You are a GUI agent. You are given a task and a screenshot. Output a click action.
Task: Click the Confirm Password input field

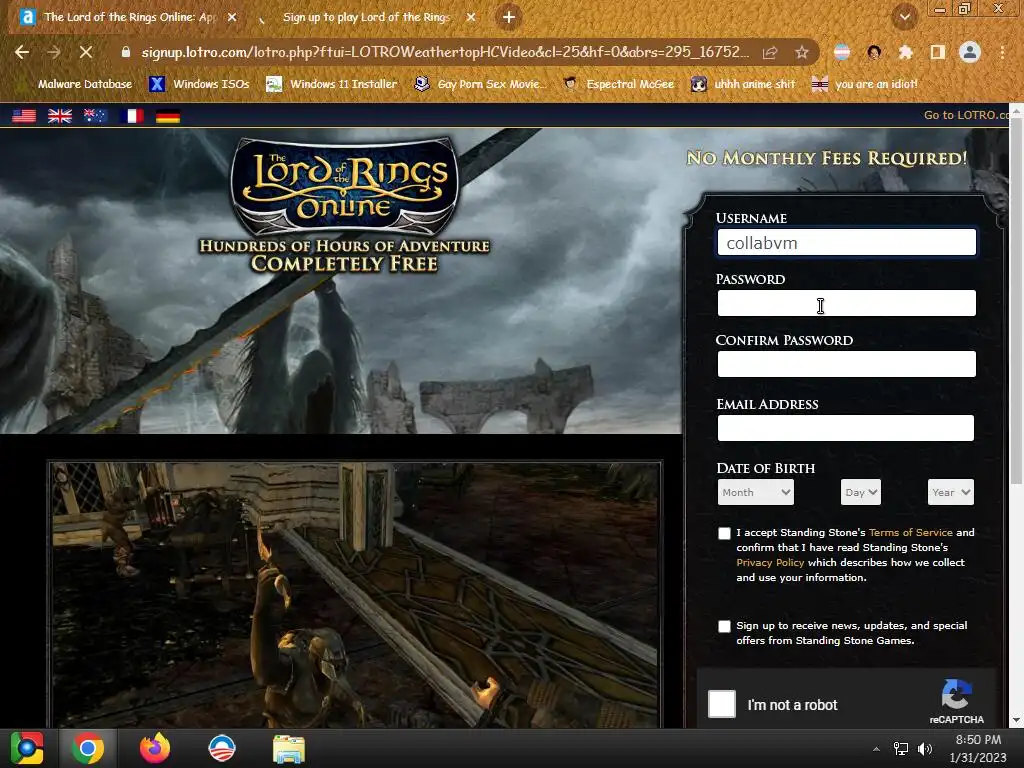pyautogui.click(x=846, y=364)
